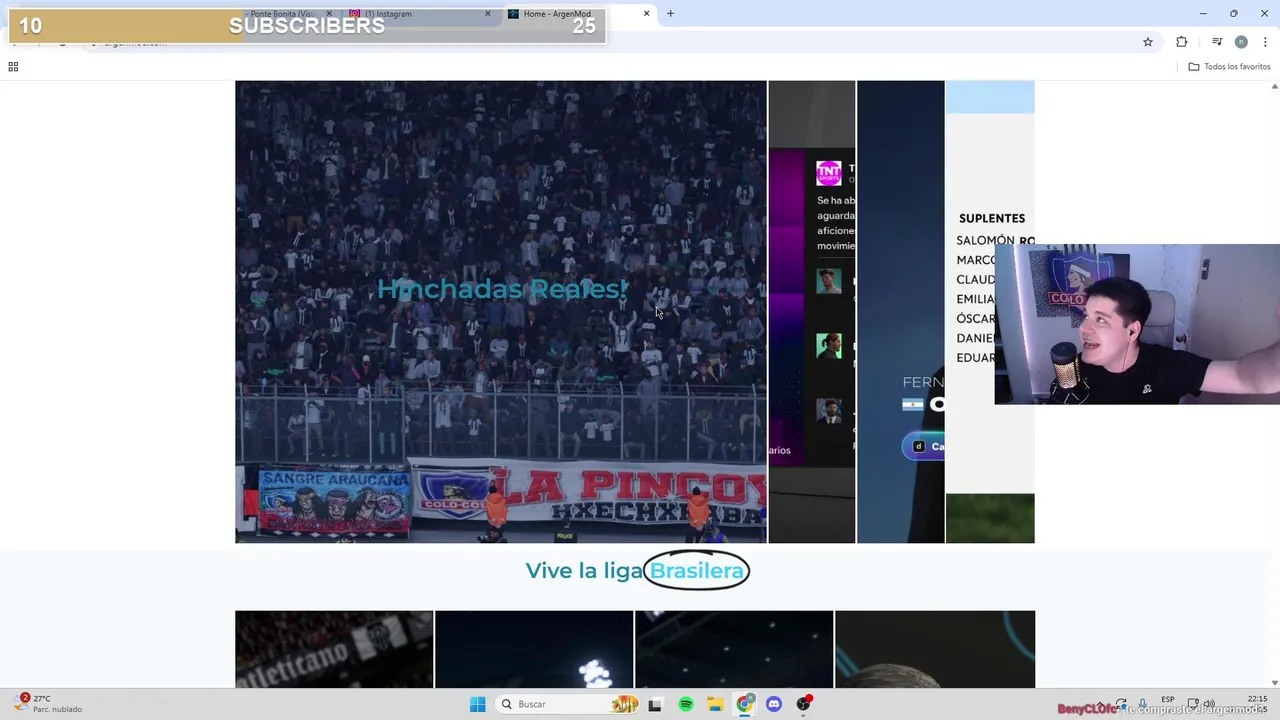Switch to the Home - ArgenMod tab
The height and width of the screenshot is (720, 1280).
click(x=578, y=13)
